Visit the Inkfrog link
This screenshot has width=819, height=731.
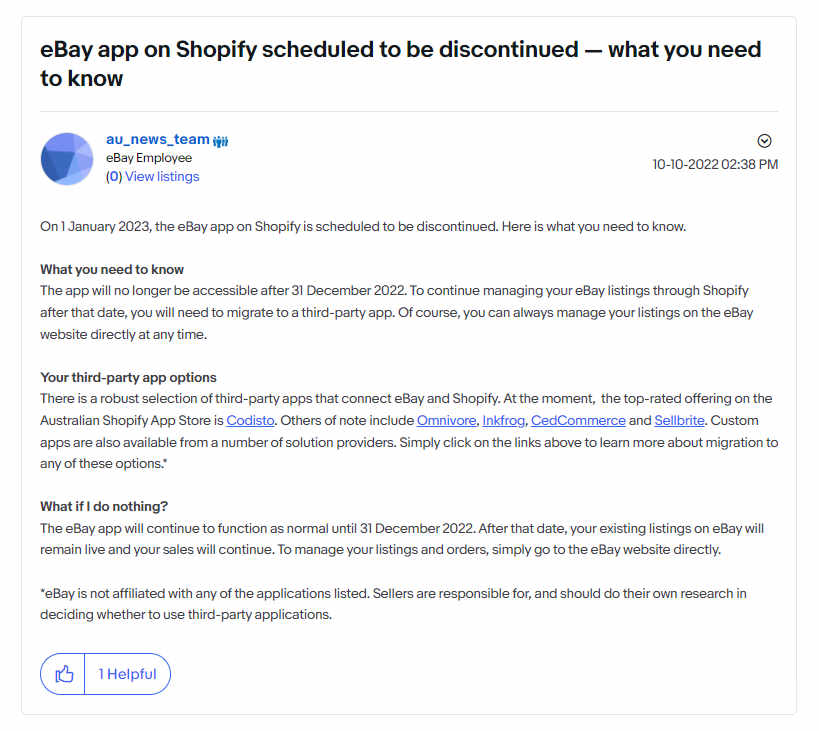pos(504,420)
